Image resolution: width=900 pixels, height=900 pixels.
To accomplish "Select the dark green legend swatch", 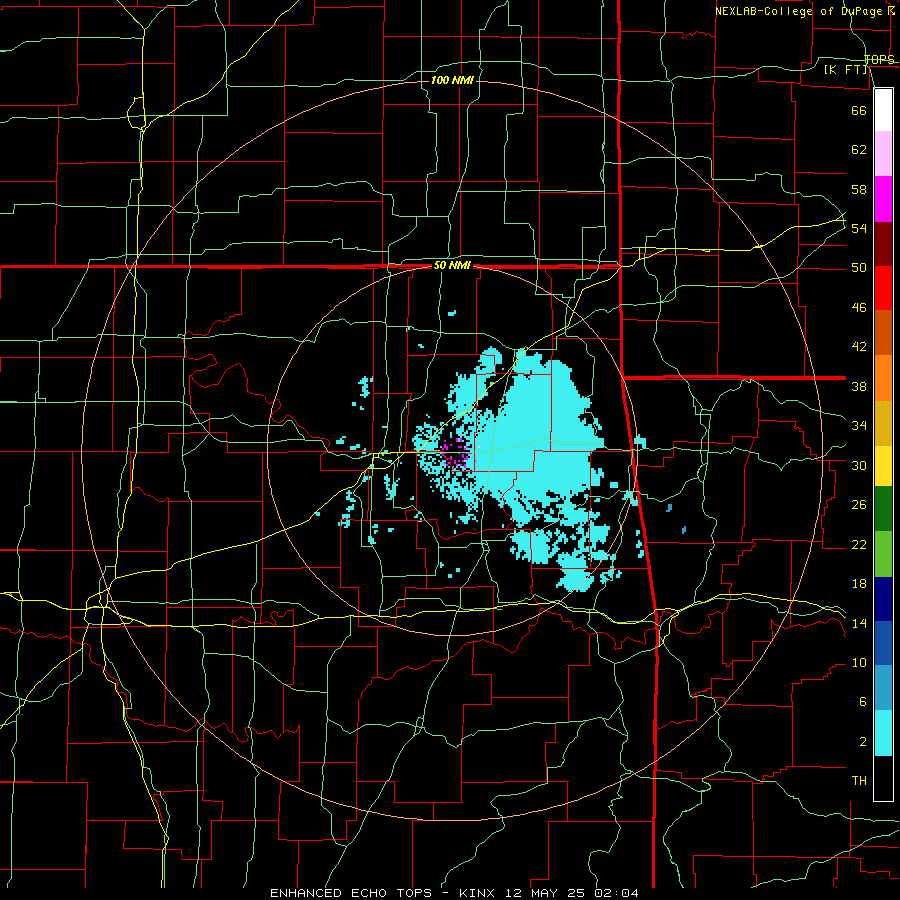I will point(883,509).
